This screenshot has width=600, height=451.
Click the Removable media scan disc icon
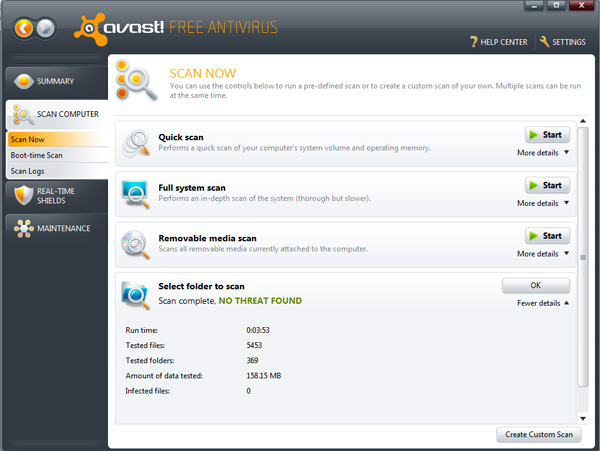click(135, 244)
